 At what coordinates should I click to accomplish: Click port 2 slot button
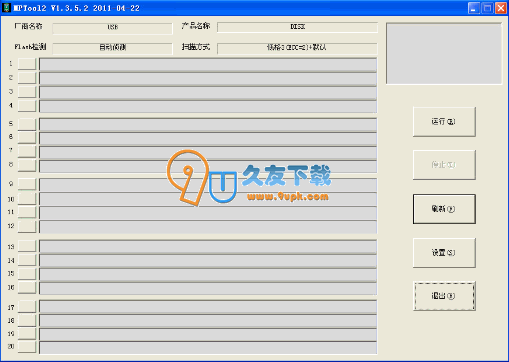click(27, 78)
